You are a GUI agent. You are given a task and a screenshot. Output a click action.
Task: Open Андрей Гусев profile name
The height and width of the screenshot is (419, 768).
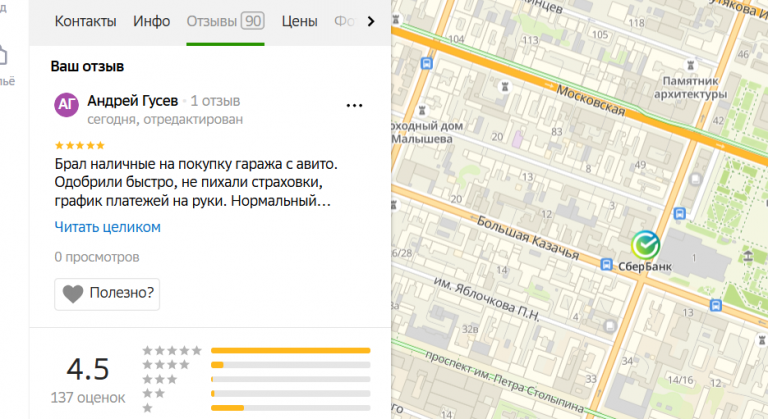point(133,100)
